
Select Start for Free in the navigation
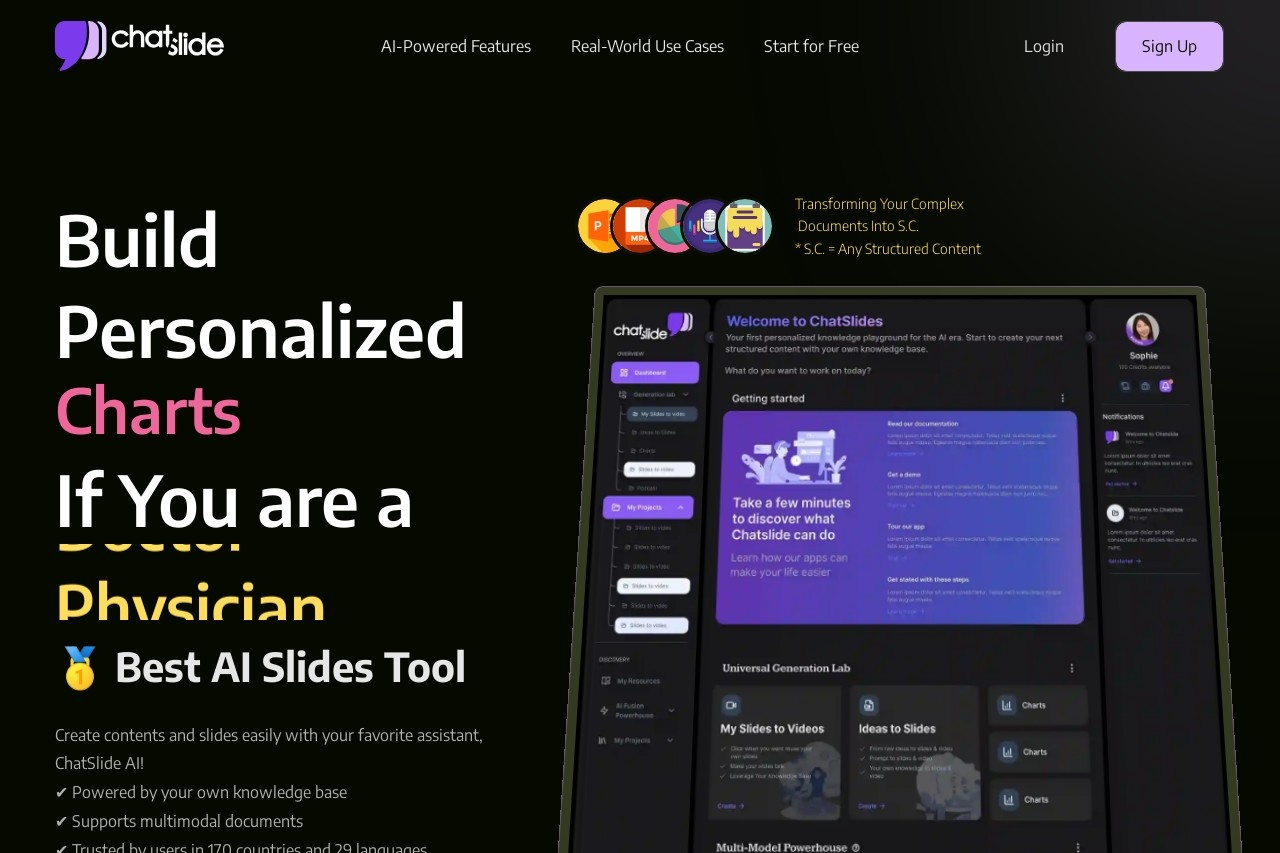click(811, 46)
